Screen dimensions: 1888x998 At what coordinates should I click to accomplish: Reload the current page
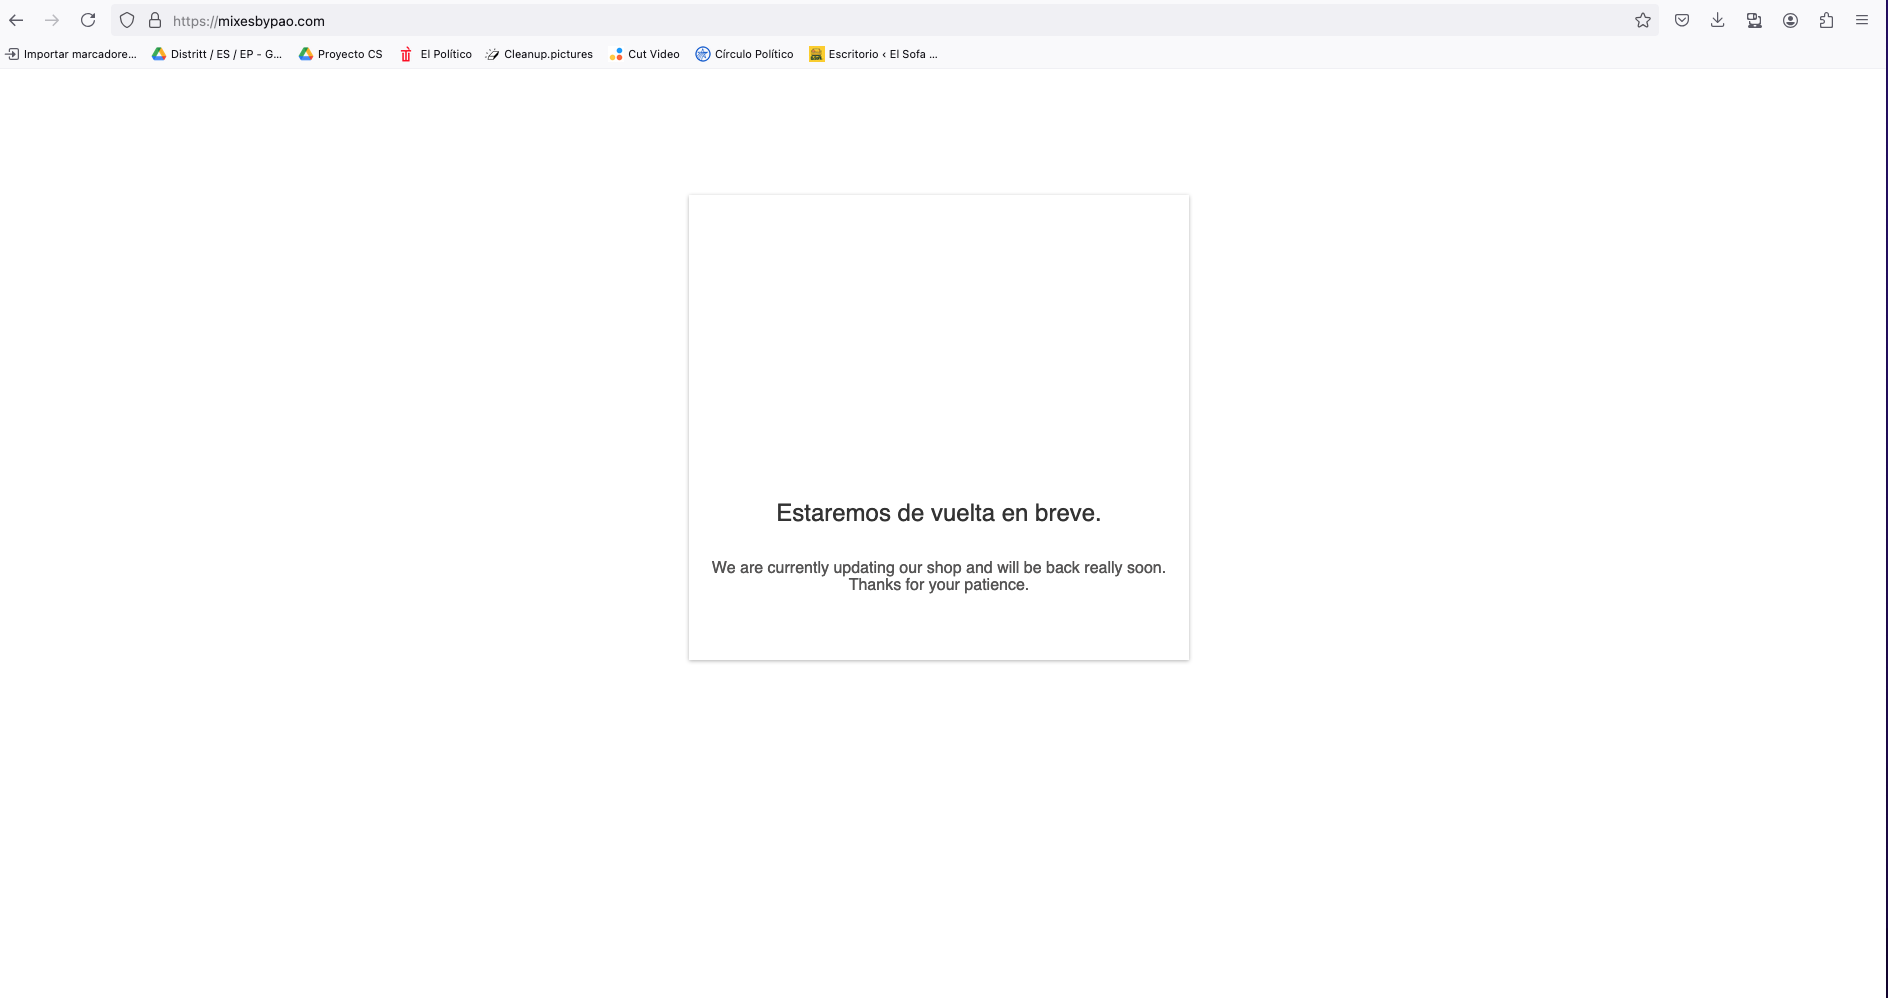pyautogui.click(x=88, y=20)
